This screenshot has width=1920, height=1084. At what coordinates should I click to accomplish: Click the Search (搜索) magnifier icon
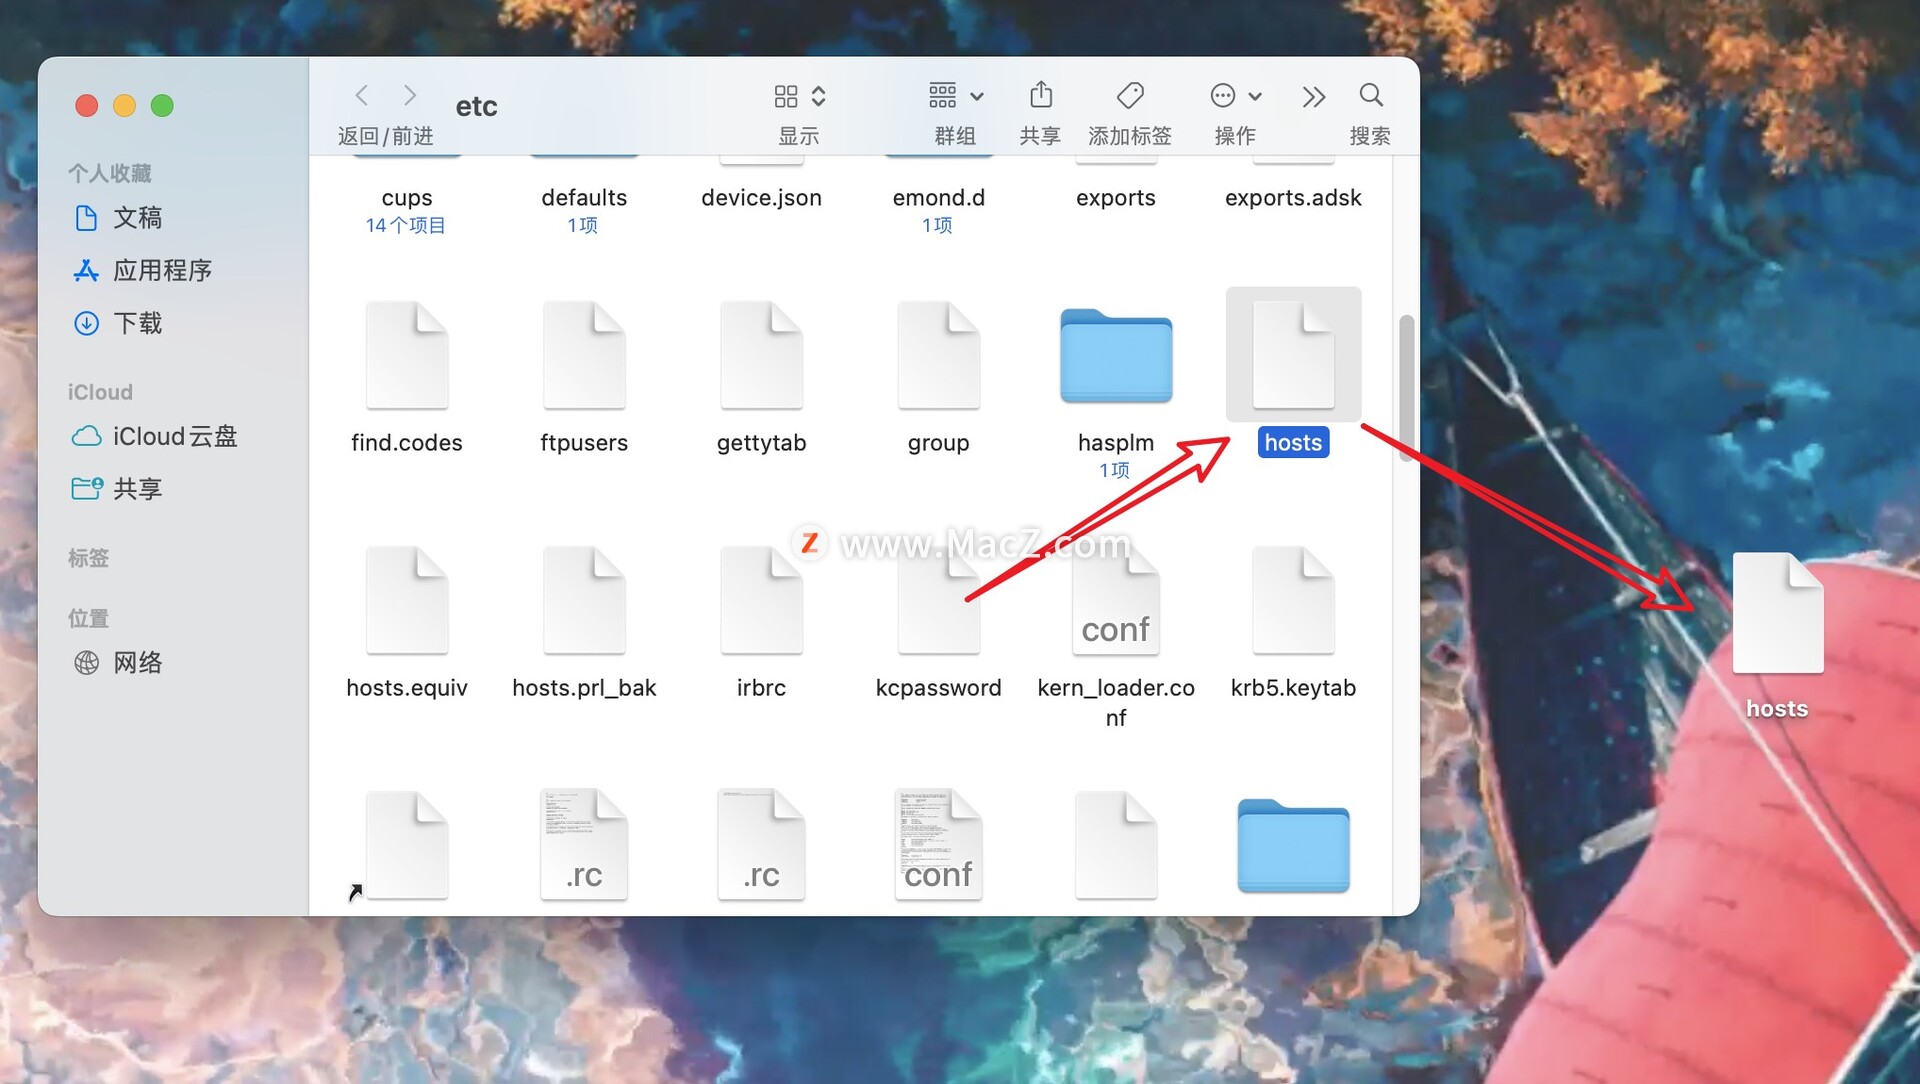[x=1370, y=95]
